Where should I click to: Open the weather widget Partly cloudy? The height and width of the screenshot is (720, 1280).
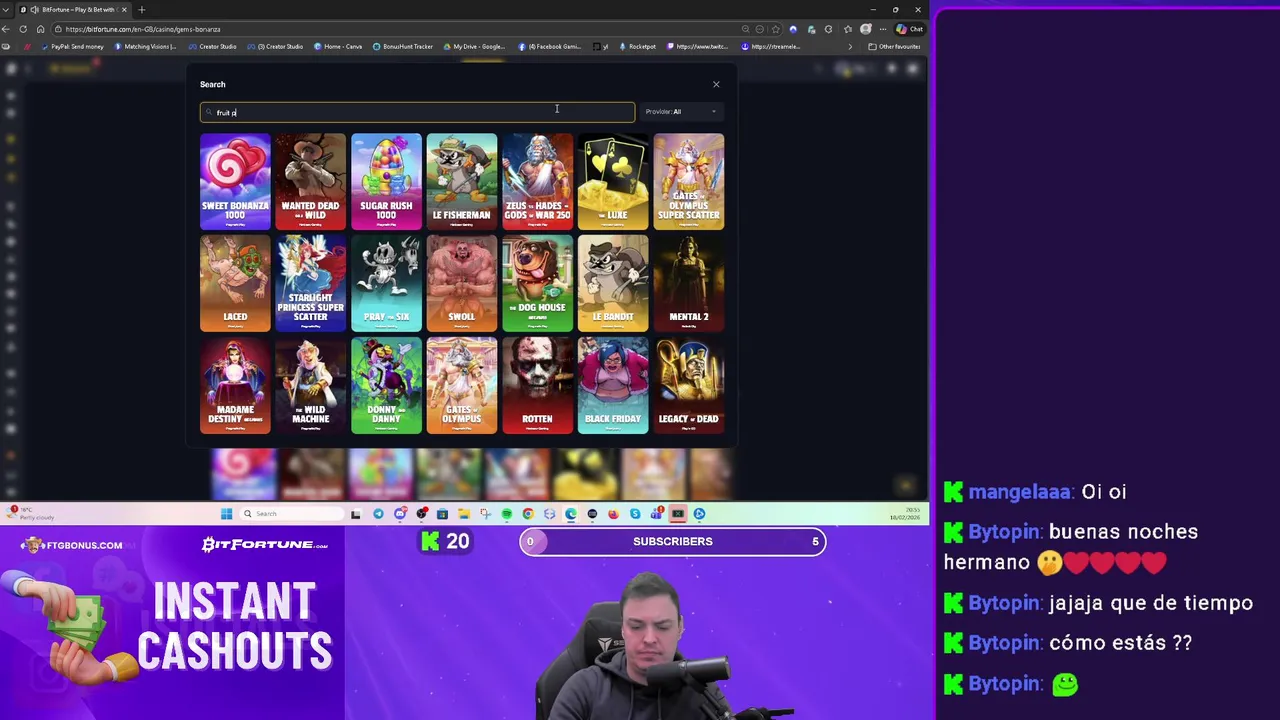click(30, 513)
